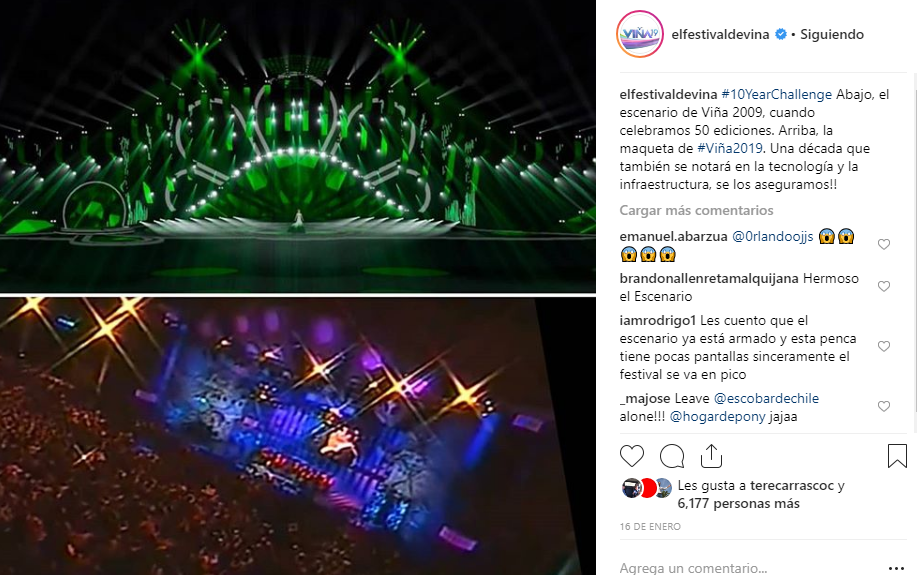Open the comment bubble icon
The height and width of the screenshot is (575, 917).
coord(672,456)
